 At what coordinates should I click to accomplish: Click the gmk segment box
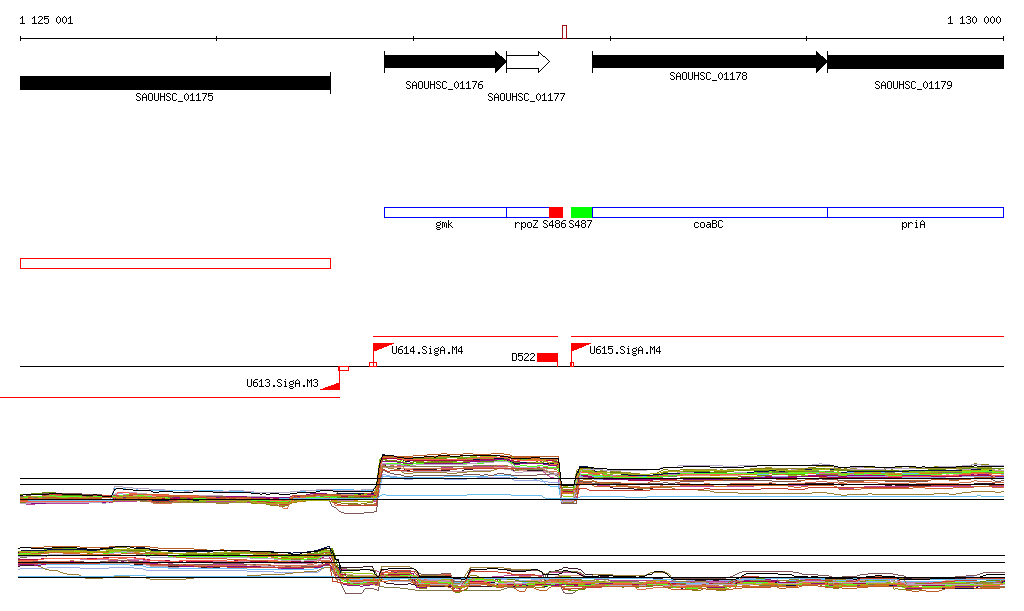(x=445, y=212)
